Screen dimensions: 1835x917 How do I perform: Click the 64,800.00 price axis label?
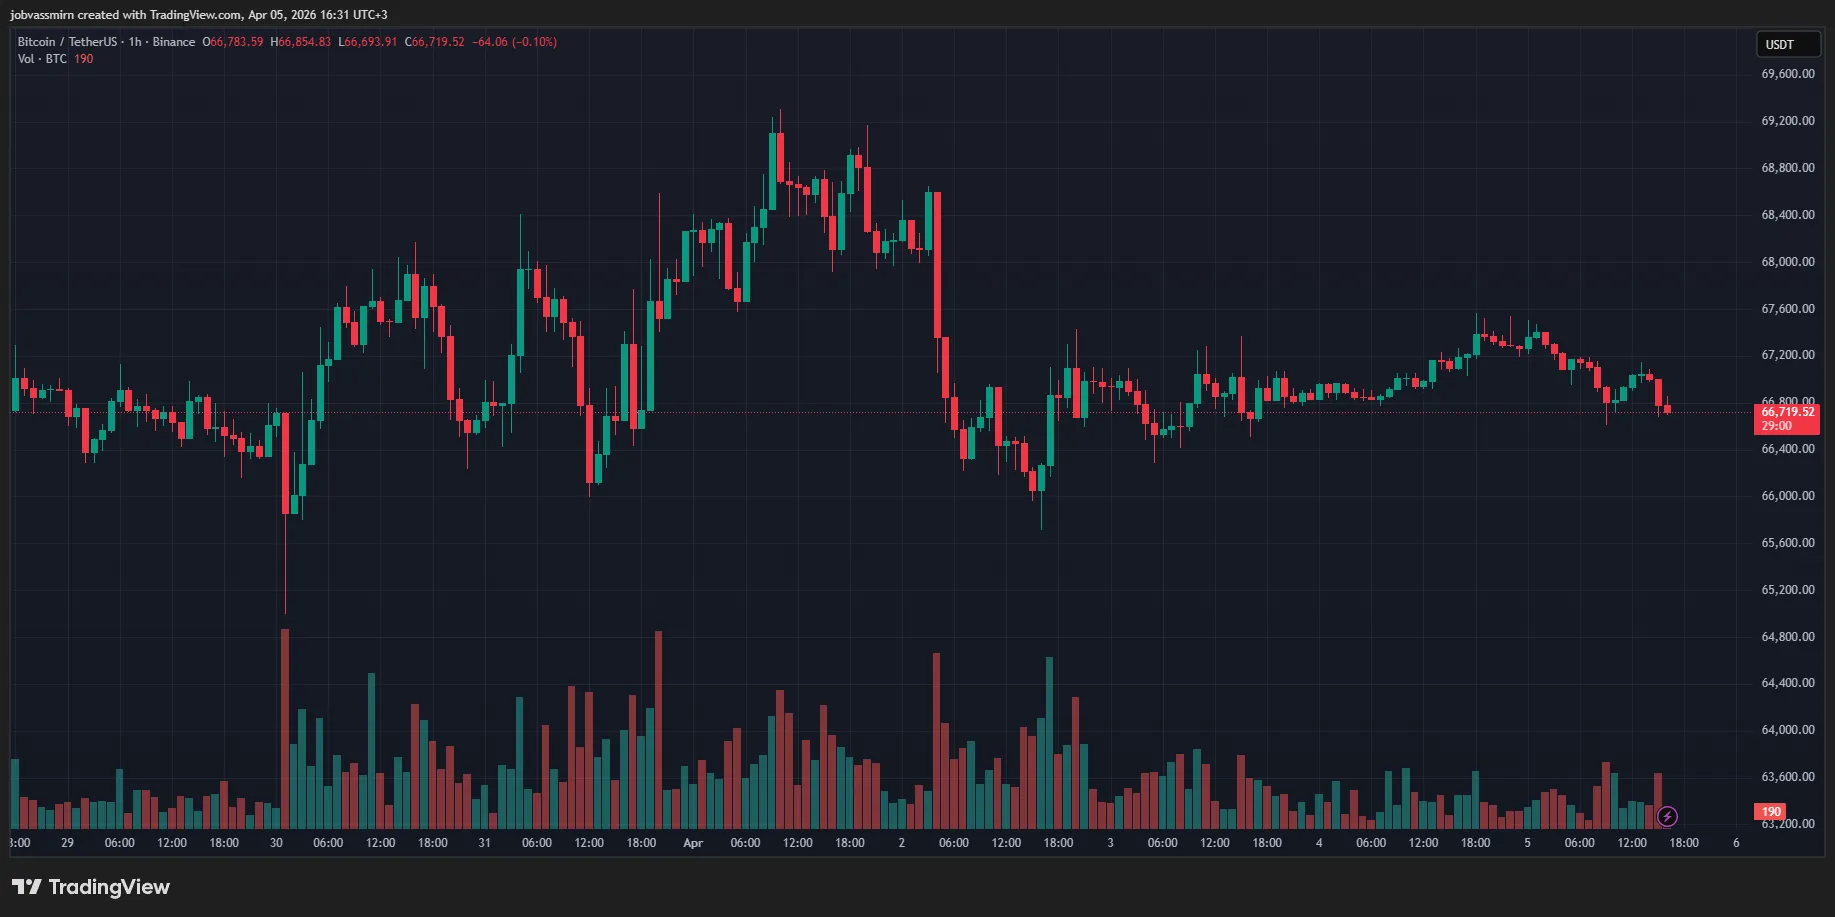(x=1787, y=637)
